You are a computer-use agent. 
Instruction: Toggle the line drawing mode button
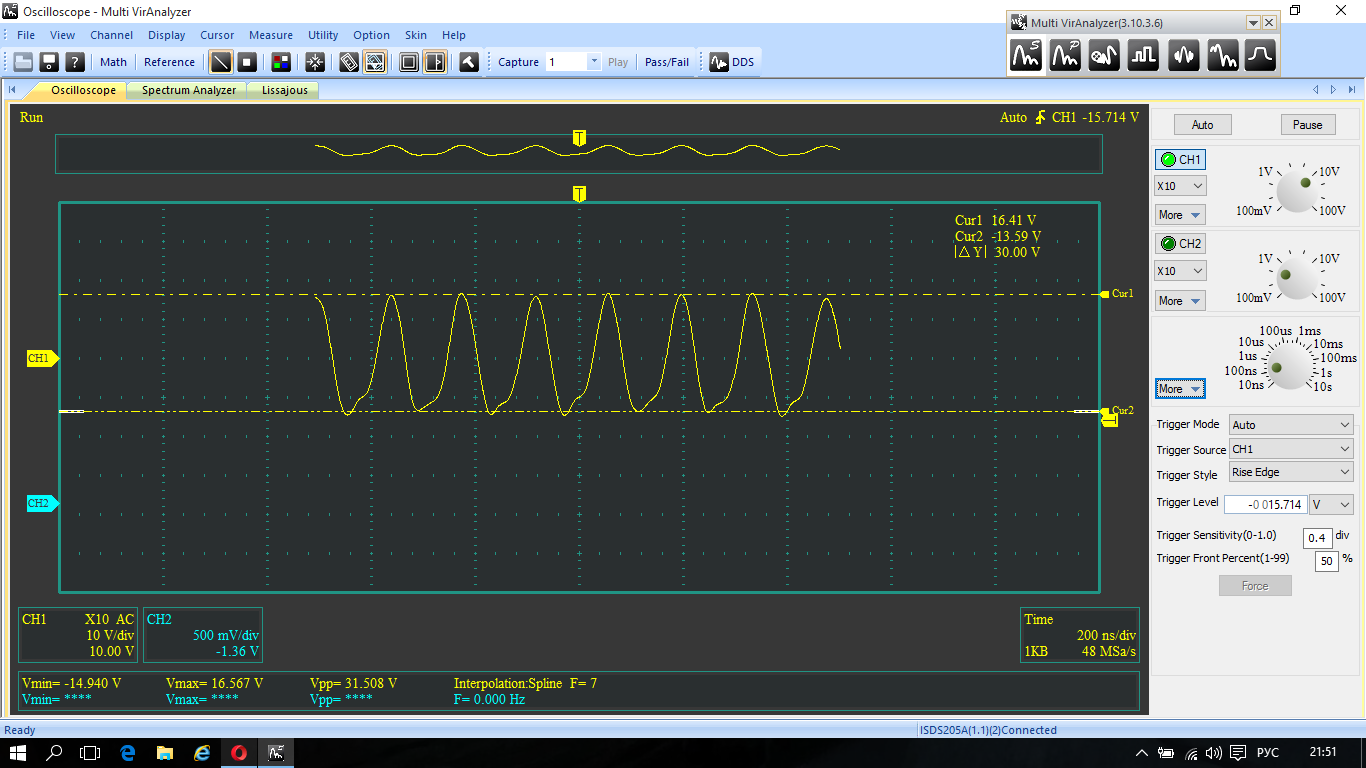coord(220,62)
